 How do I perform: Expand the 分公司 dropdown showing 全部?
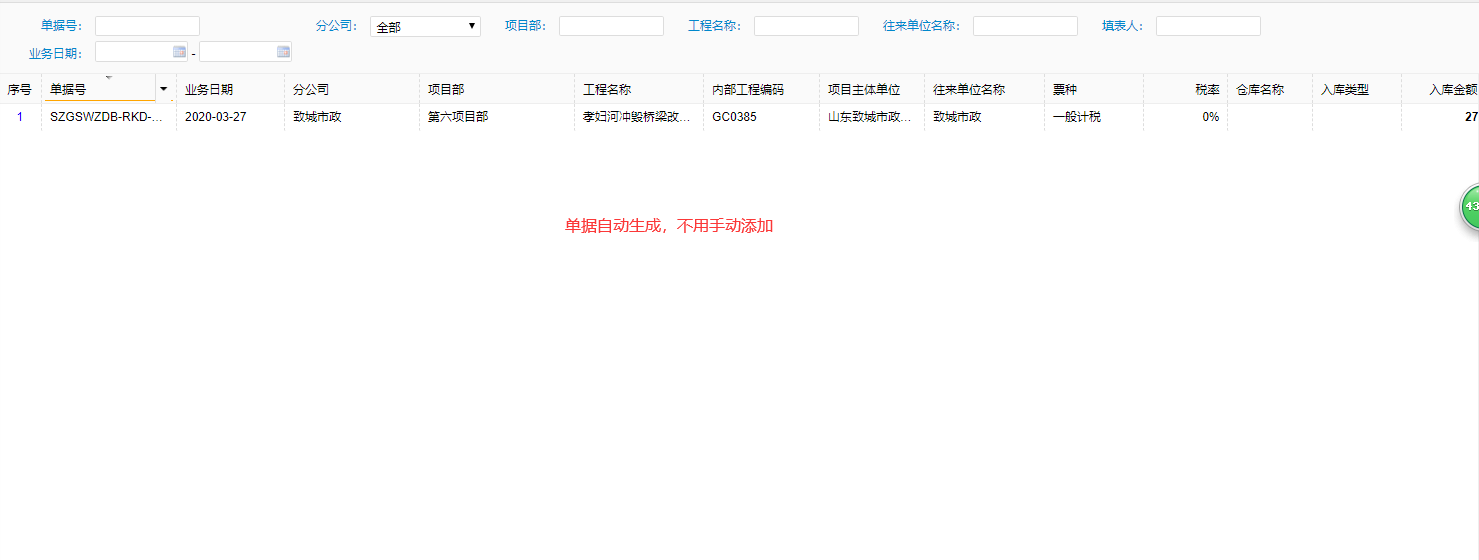(425, 27)
